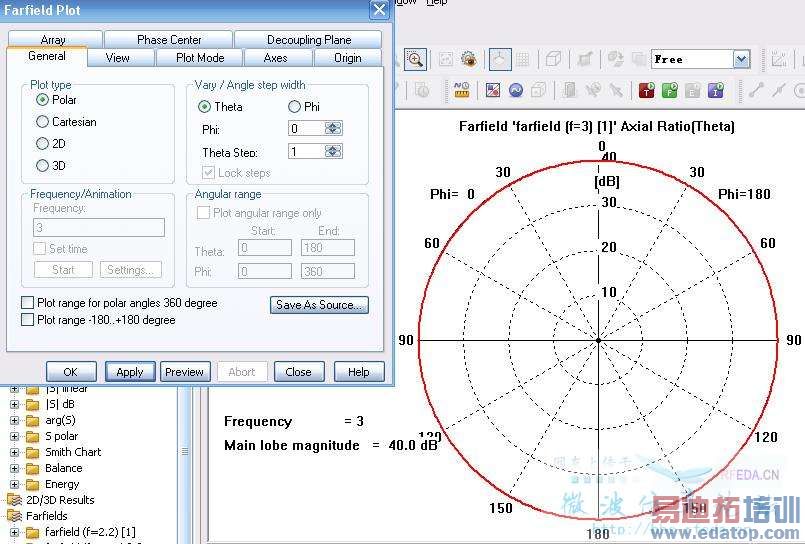Choose Theta as the varying angle
The width and height of the screenshot is (805, 544).
click(x=204, y=107)
